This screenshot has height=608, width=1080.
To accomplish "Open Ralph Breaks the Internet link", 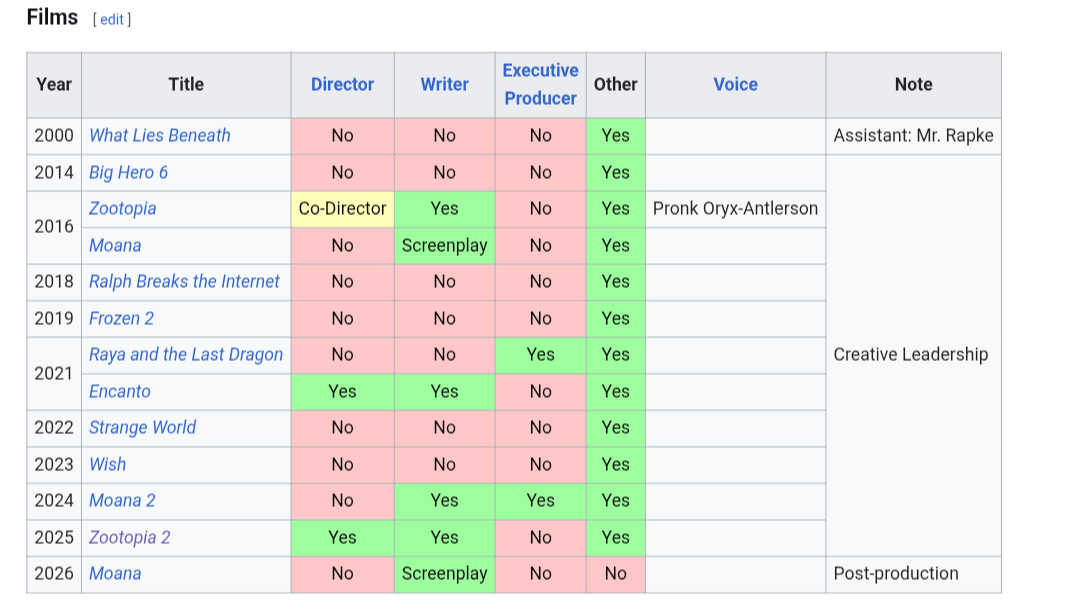I will (x=184, y=282).
